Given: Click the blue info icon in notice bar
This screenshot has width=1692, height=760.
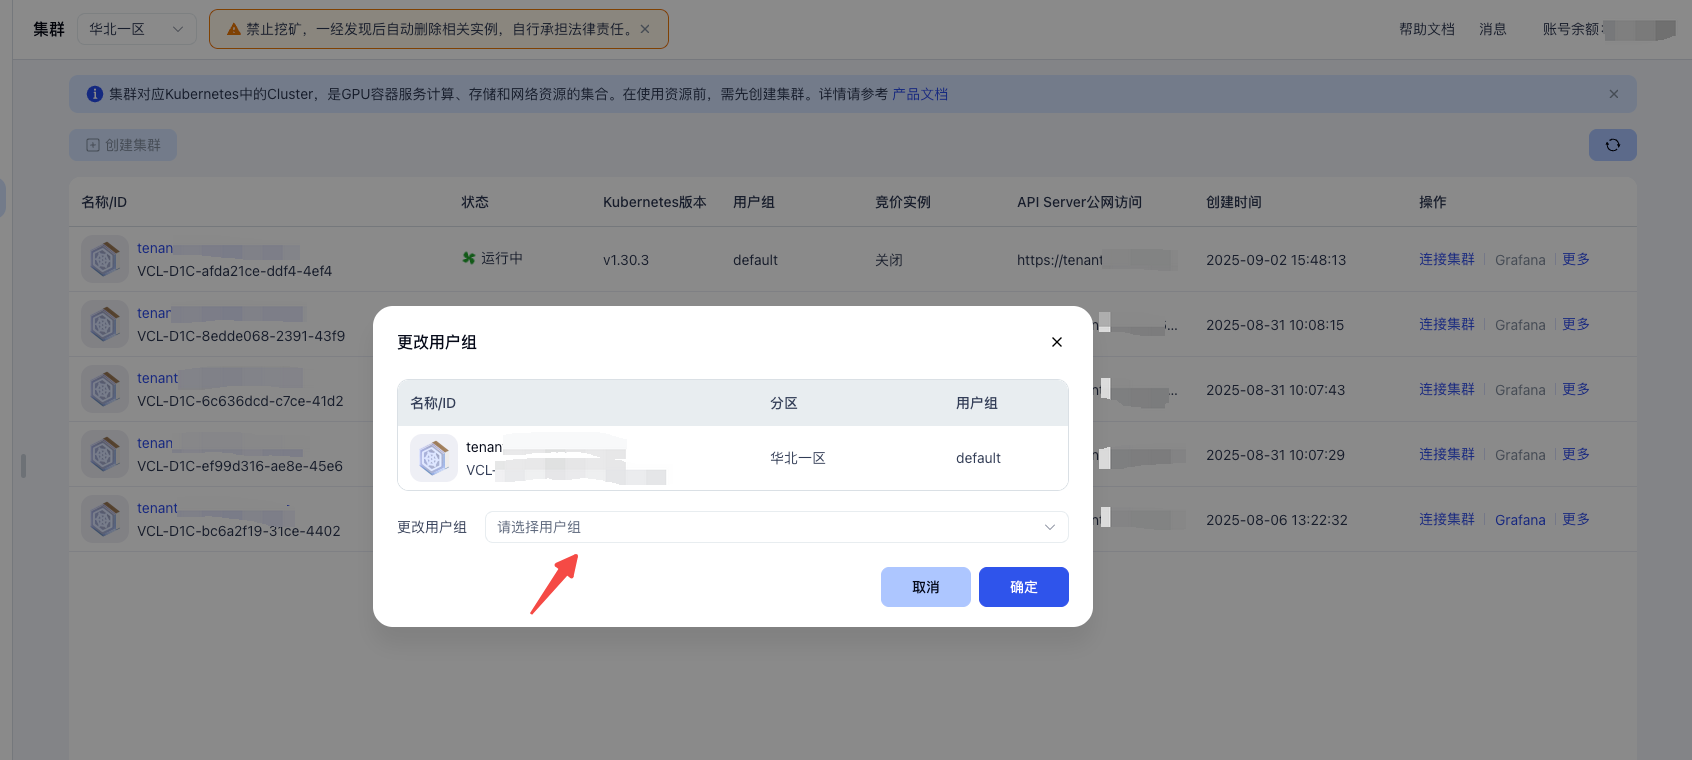Looking at the screenshot, I should point(95,94).
